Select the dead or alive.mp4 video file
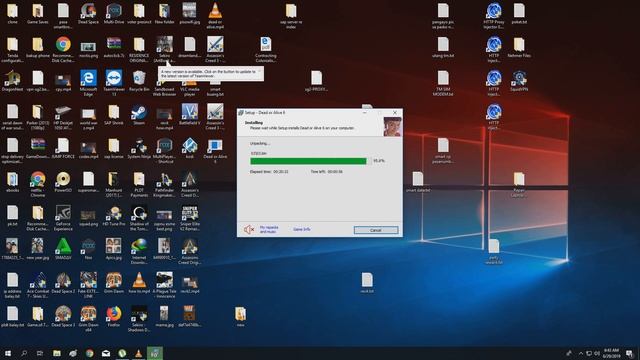This screenshot has width=640, height=360. pos(215,16)
